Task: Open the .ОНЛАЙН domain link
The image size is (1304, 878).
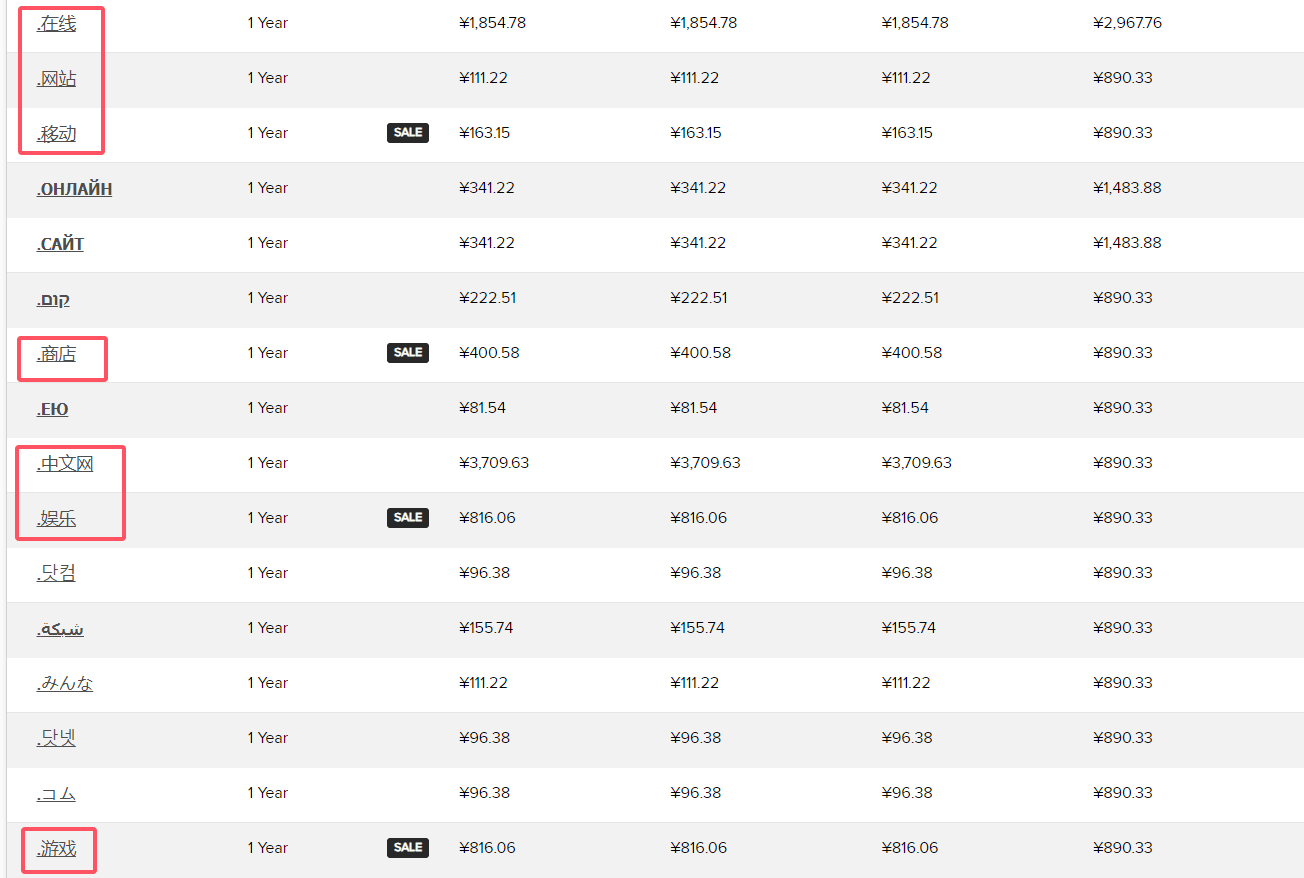Action: coord(74,188)
